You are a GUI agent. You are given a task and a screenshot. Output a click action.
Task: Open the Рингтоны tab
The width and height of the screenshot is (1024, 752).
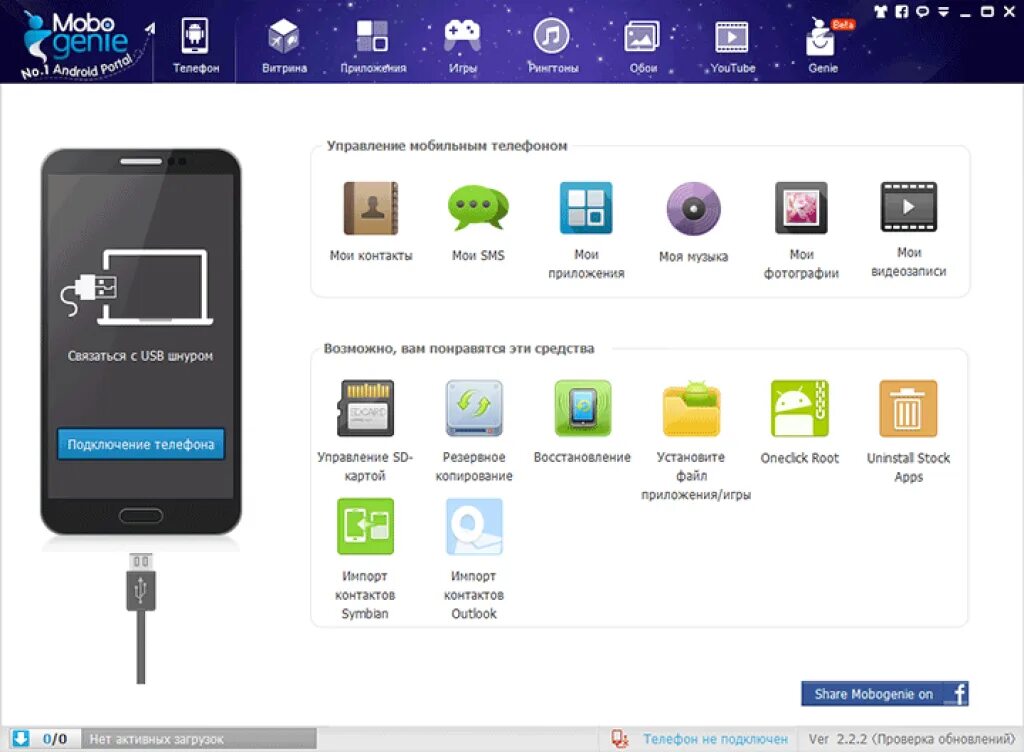[552, 44]
